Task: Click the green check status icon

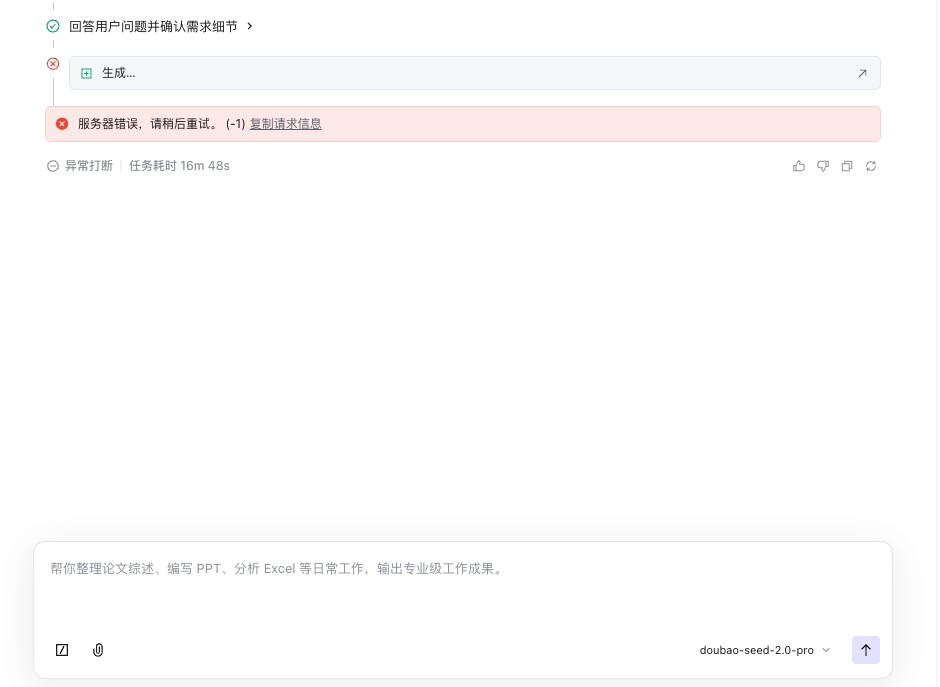Action: pos(53,26)
